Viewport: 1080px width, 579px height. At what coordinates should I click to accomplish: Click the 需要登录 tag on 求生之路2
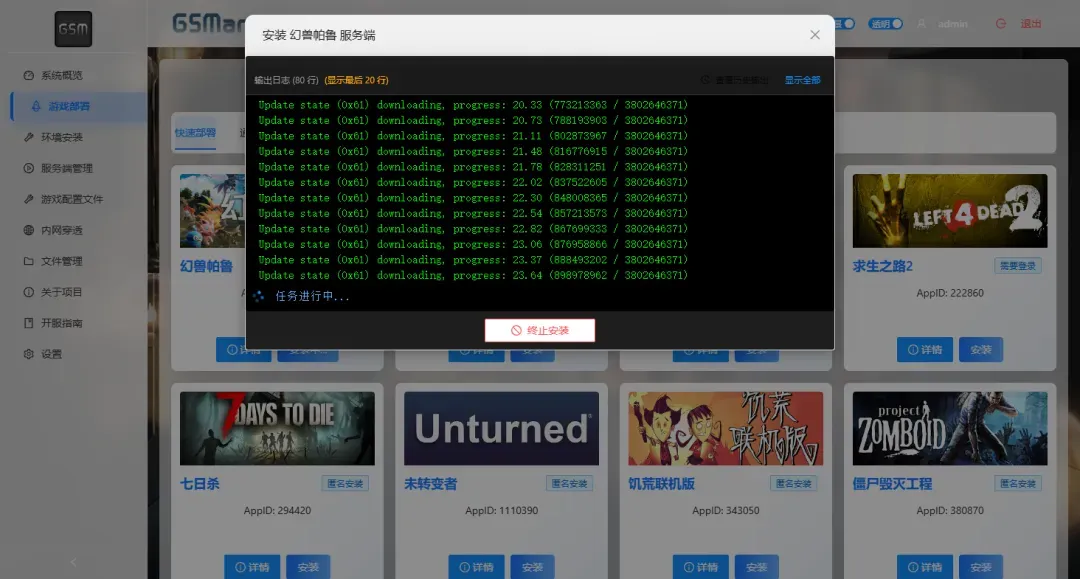coord(1017,266)
